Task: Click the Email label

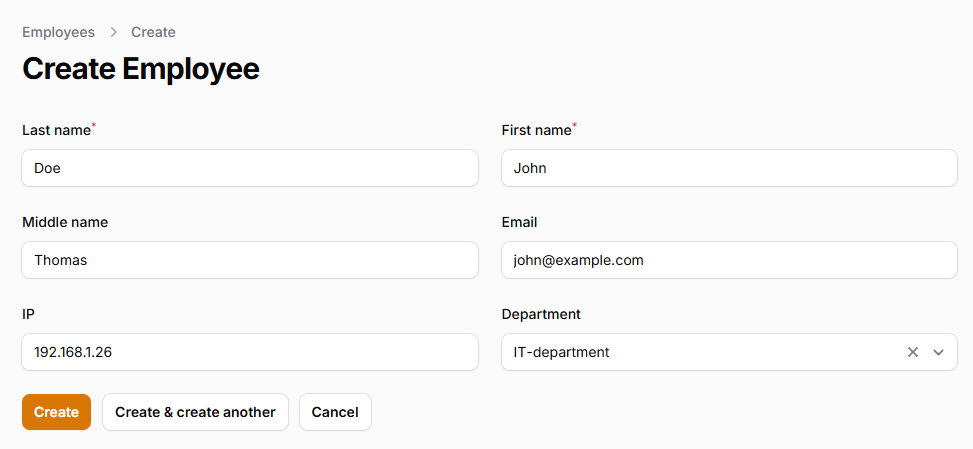Action: 519,222
